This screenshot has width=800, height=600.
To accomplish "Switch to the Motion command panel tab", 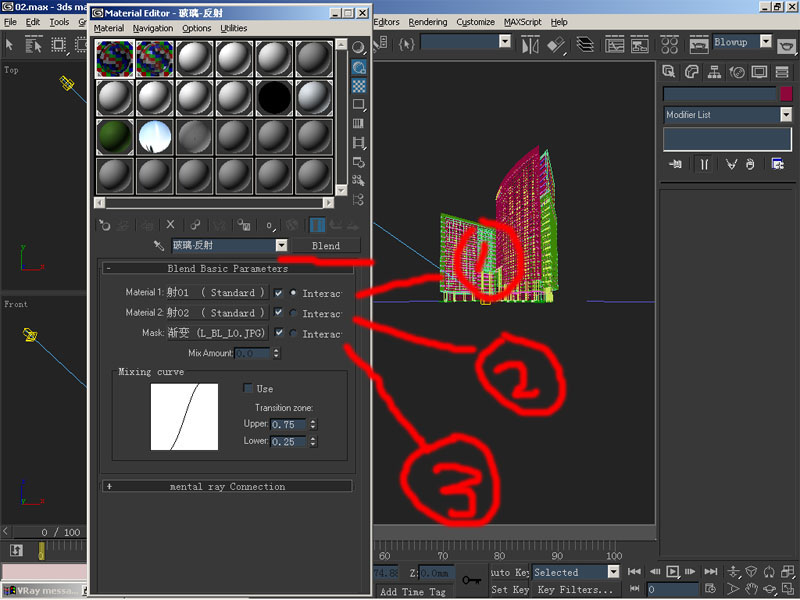I will 737,72.
